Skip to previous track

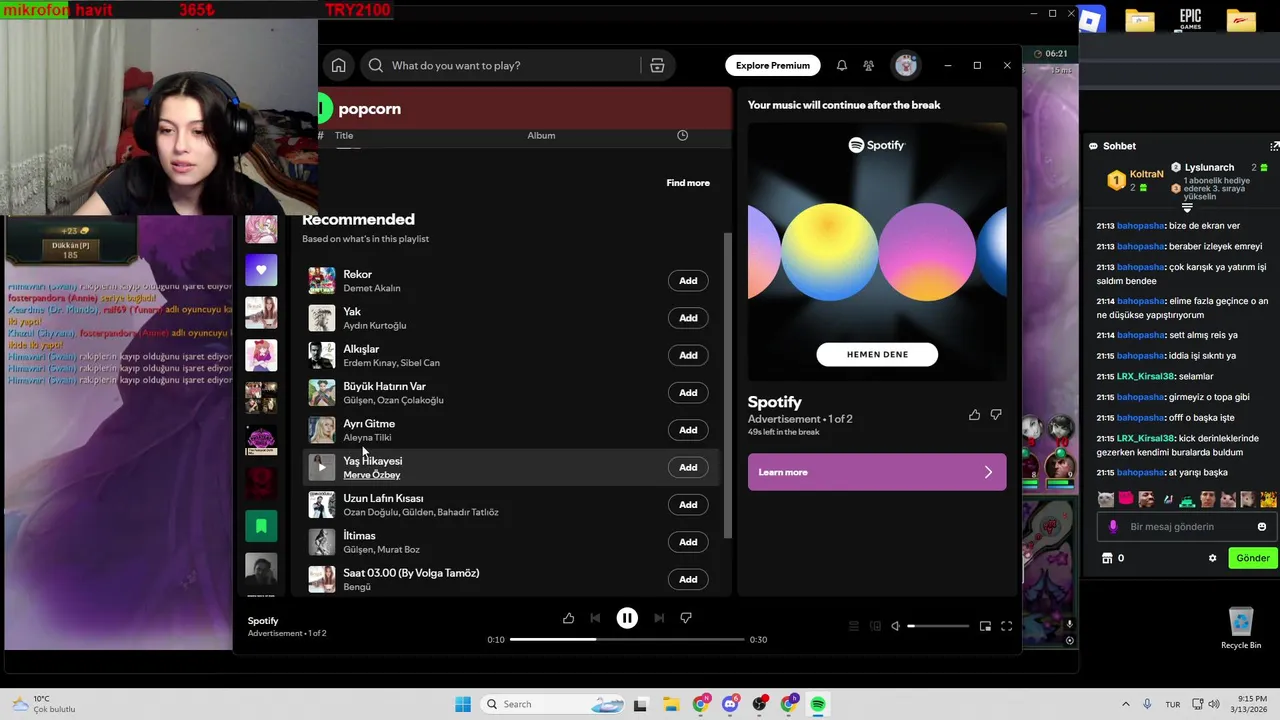pos(595,618)
